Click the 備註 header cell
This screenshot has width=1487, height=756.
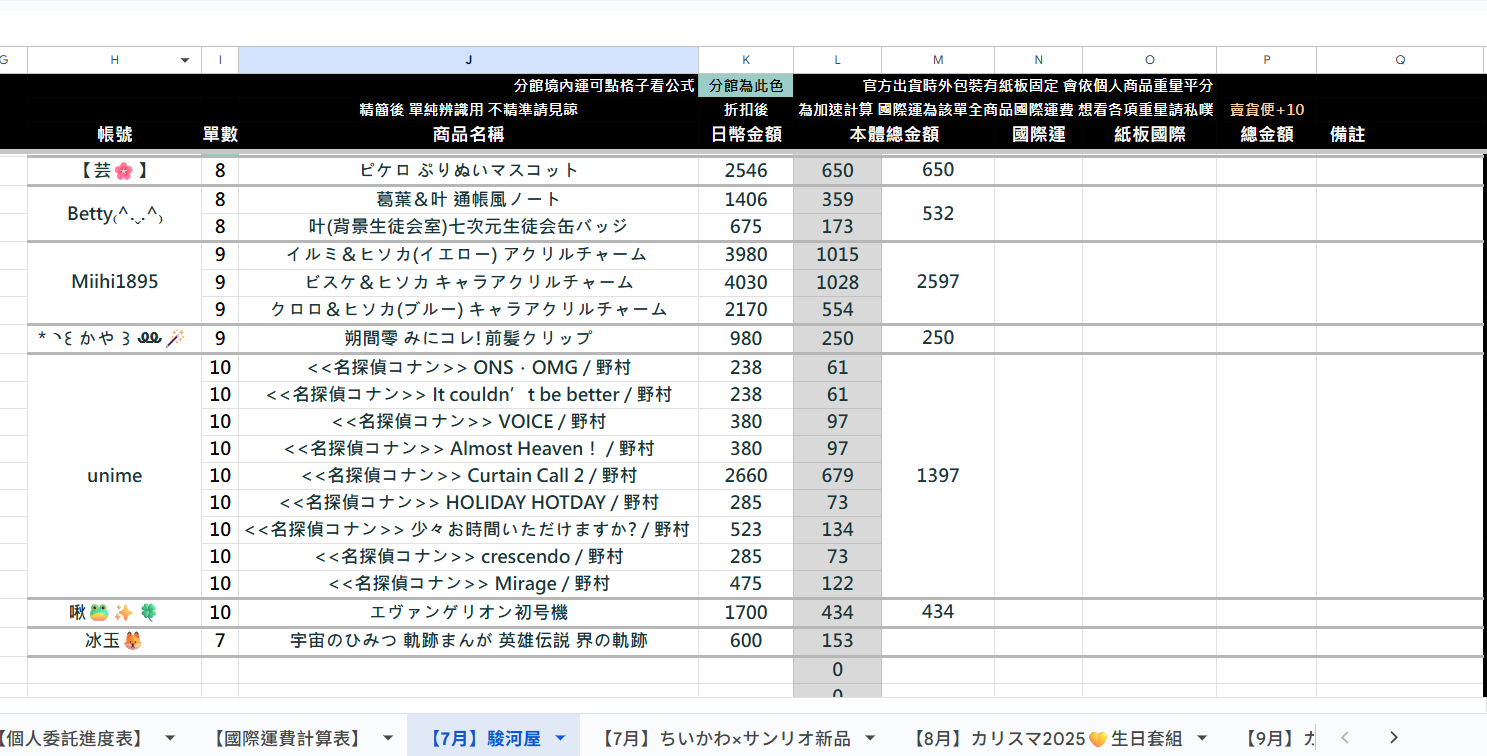click(x=1347, y=134)
